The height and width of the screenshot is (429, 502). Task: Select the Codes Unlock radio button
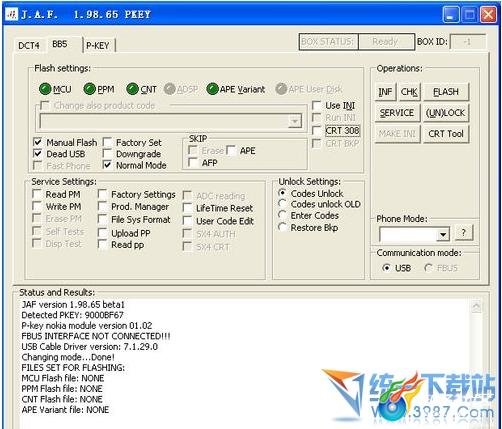click(282, 193)
